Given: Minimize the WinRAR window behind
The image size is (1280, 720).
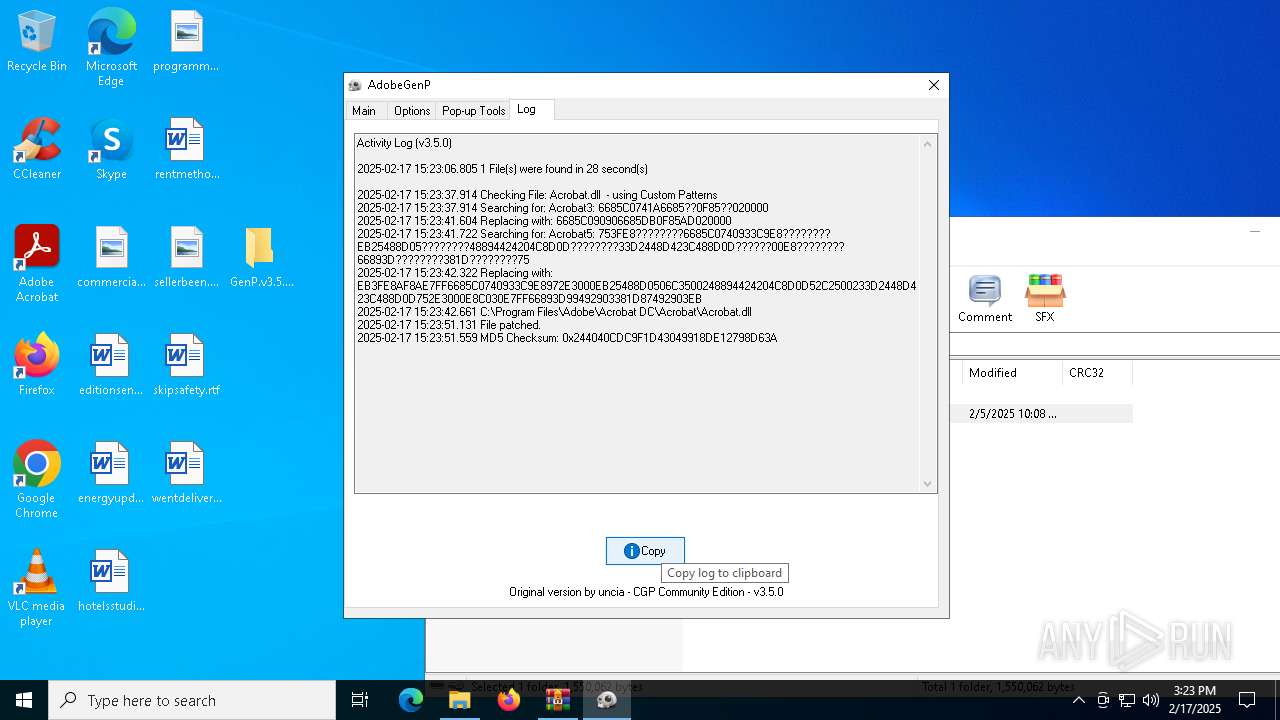Looking at the screenshot, I should [x=1255, y=231].
